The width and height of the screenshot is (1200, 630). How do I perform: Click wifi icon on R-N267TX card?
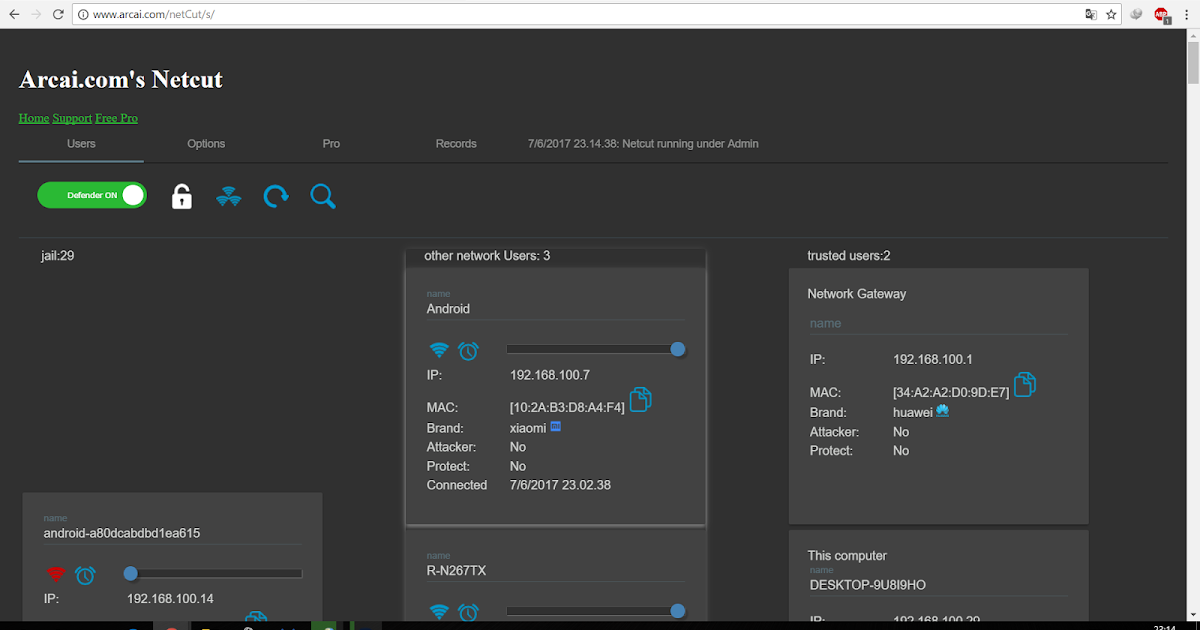point(438,611)
